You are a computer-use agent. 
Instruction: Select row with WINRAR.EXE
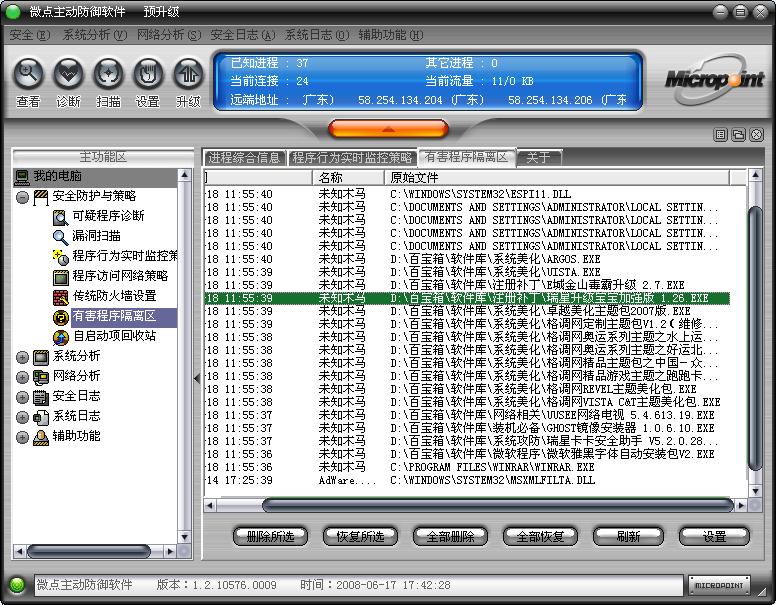coord(467,467)
